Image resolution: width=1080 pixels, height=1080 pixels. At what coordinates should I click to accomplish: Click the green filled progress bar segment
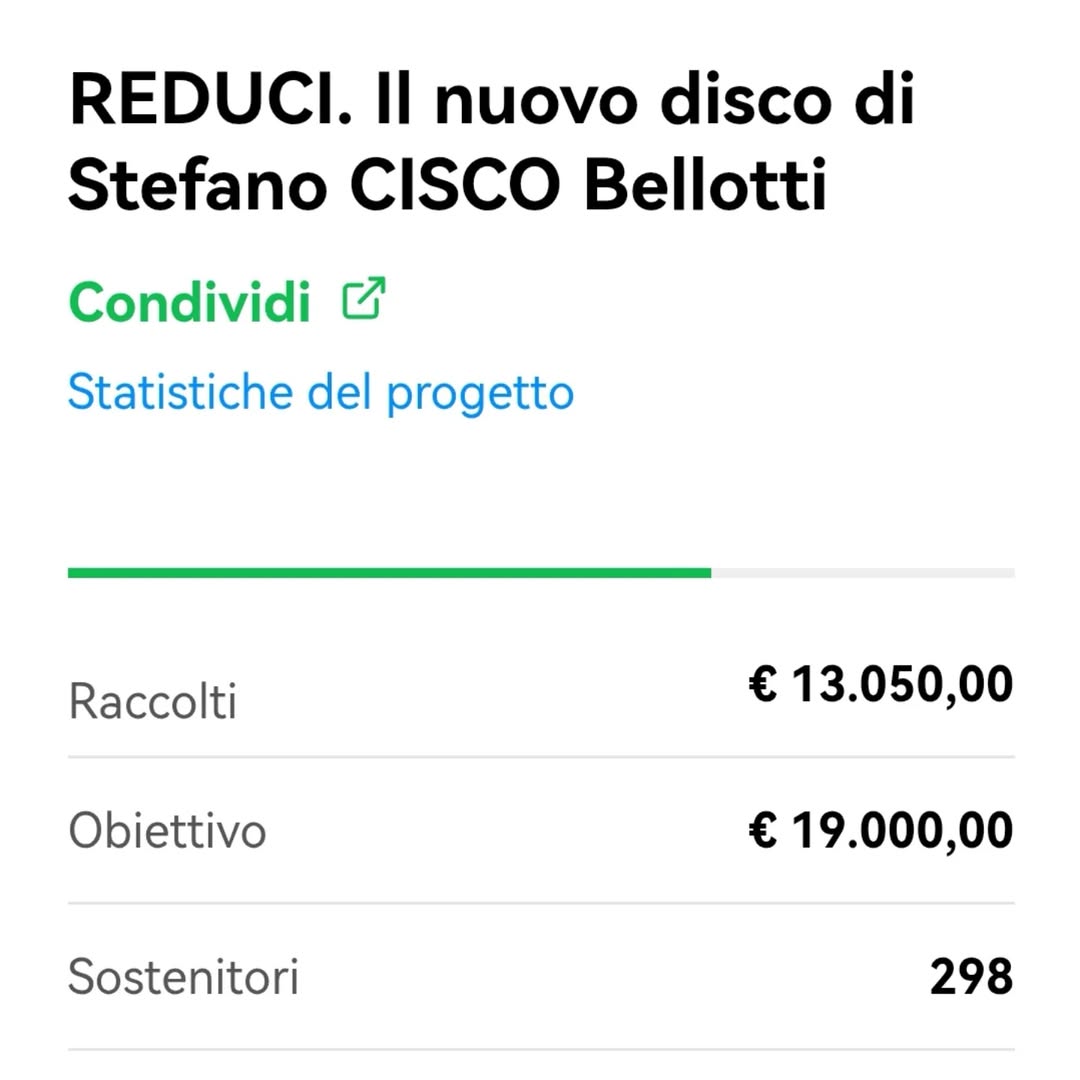[389, 573]
